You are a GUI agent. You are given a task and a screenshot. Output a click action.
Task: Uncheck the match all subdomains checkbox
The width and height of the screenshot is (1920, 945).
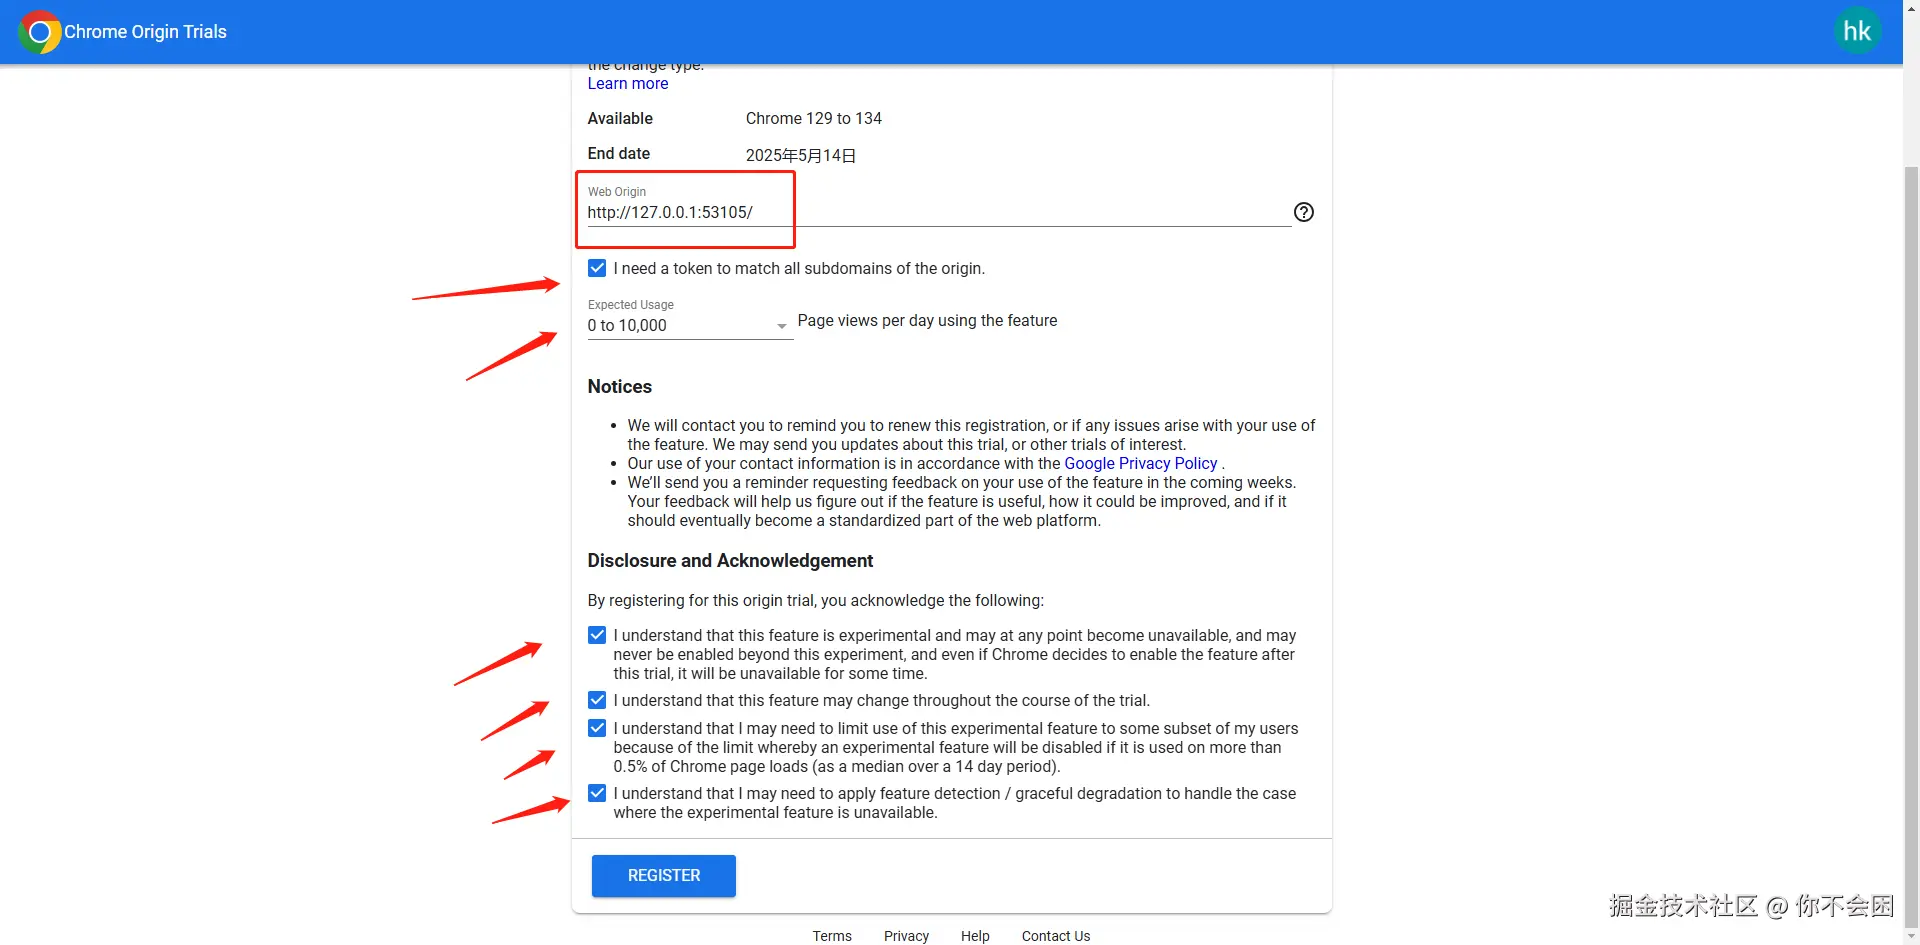597,268
